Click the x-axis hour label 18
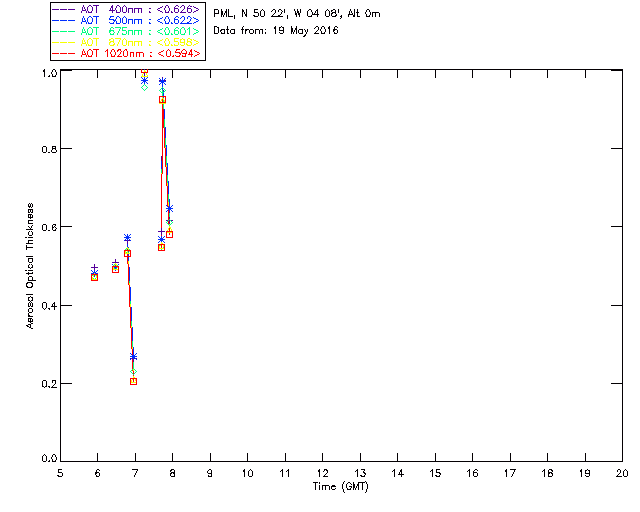 click(547, 473)
